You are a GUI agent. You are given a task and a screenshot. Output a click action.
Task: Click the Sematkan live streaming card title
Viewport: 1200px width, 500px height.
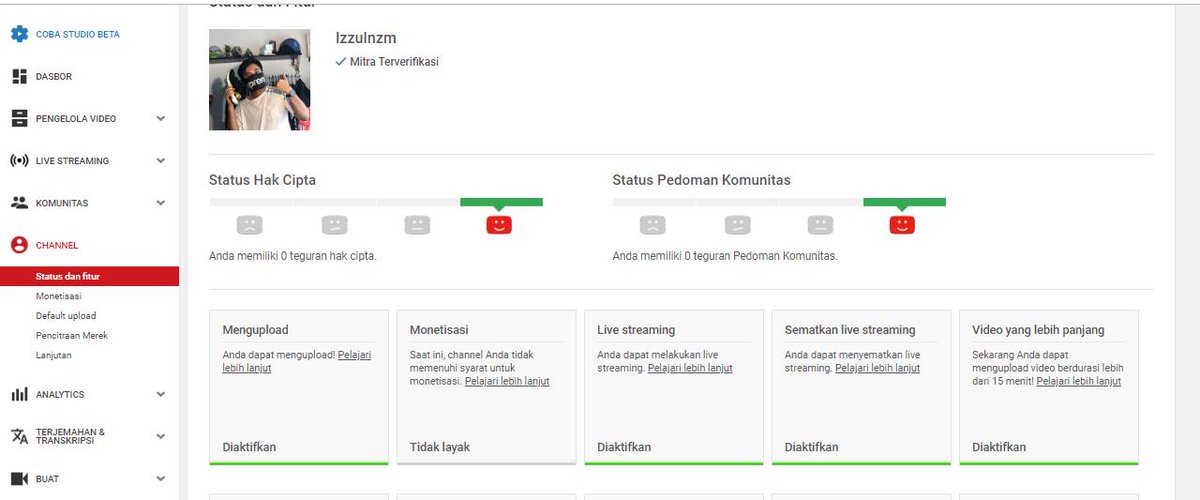[x=850, y=330]
